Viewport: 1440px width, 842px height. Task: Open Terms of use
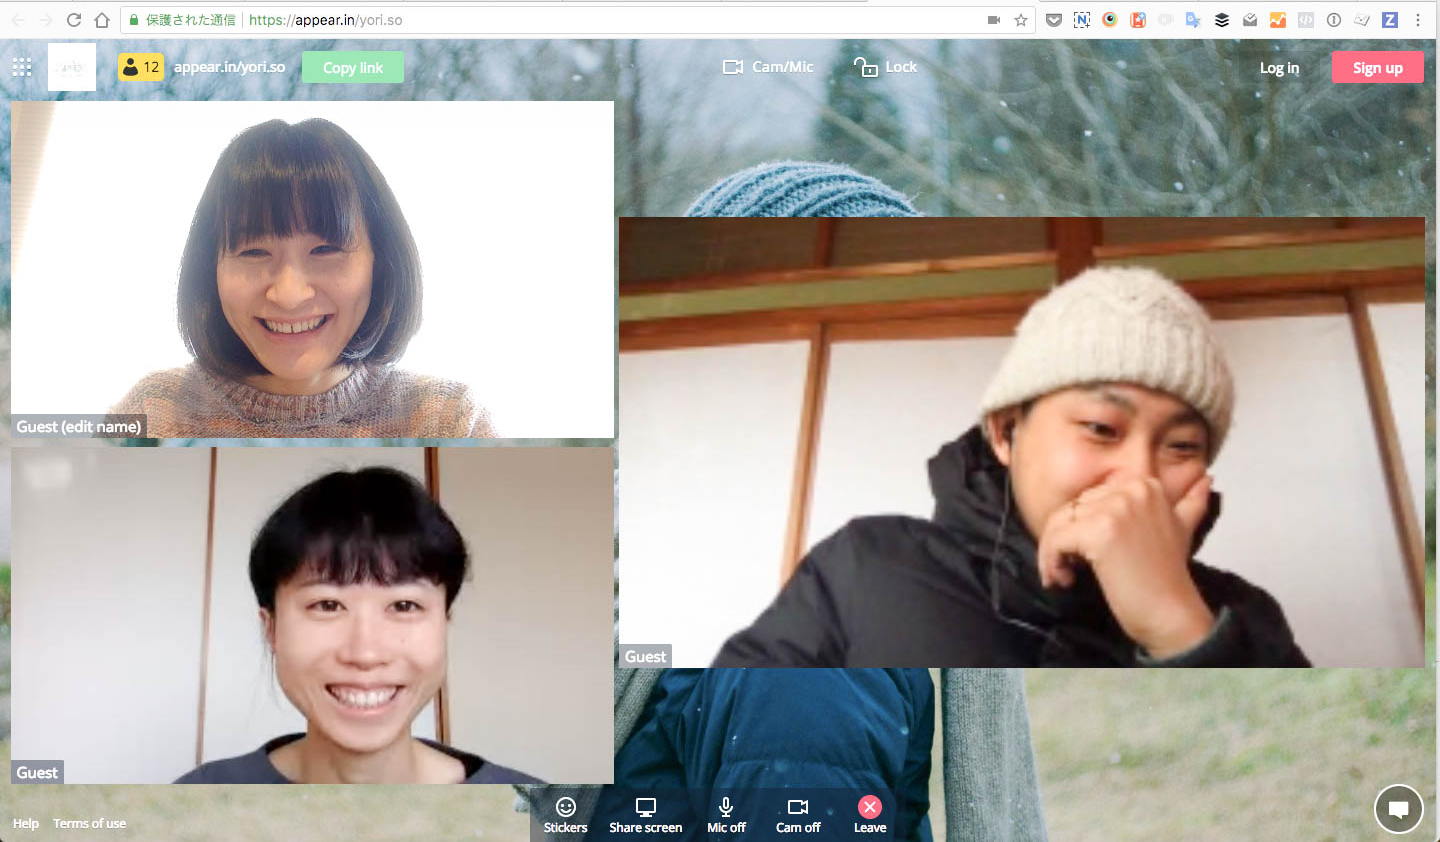click(89, 823)
